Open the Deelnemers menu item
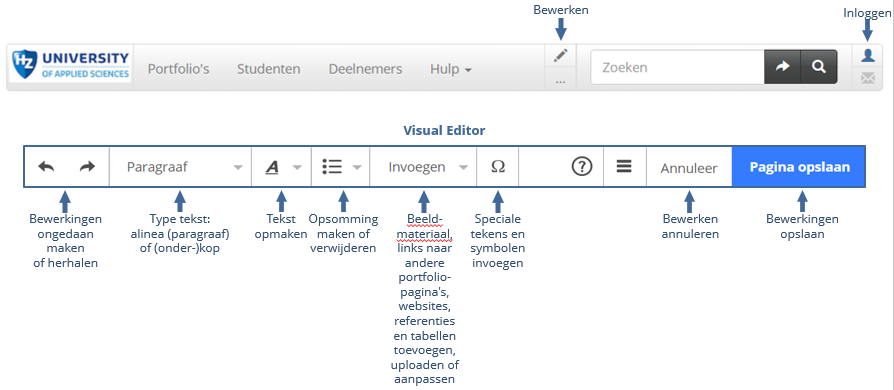894x390 pixels. tap(365, 69)
